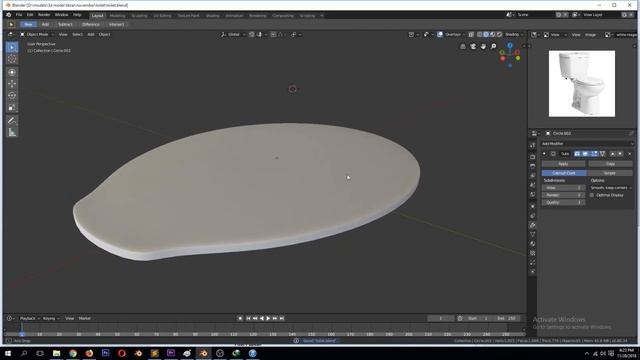Open the Material properties tab icon
The width and height of the screenshot is (640, 360).
point(533,244)
